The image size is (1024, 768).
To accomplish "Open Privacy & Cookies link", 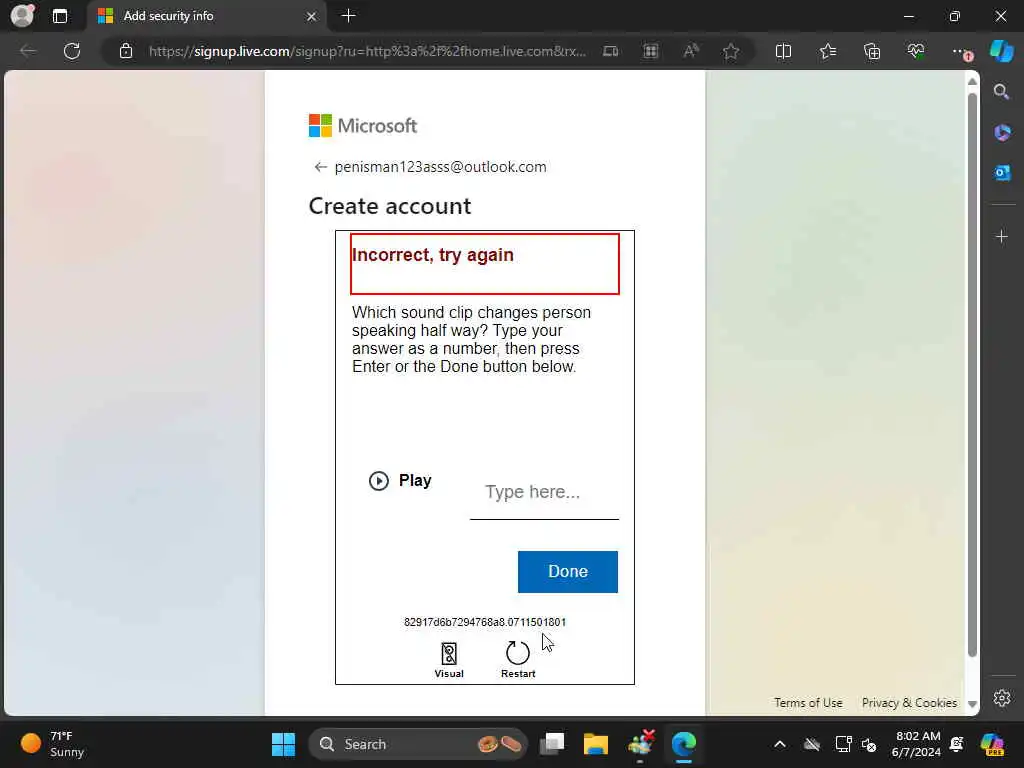I will coord(909,703).
